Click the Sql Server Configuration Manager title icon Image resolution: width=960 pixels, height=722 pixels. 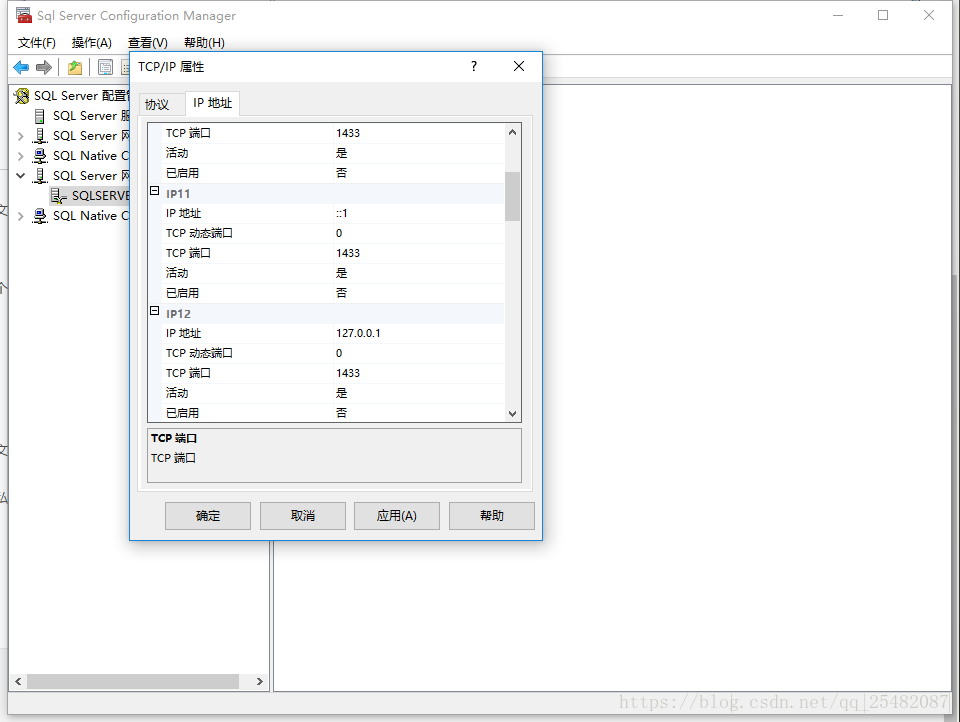click(24, 15)
